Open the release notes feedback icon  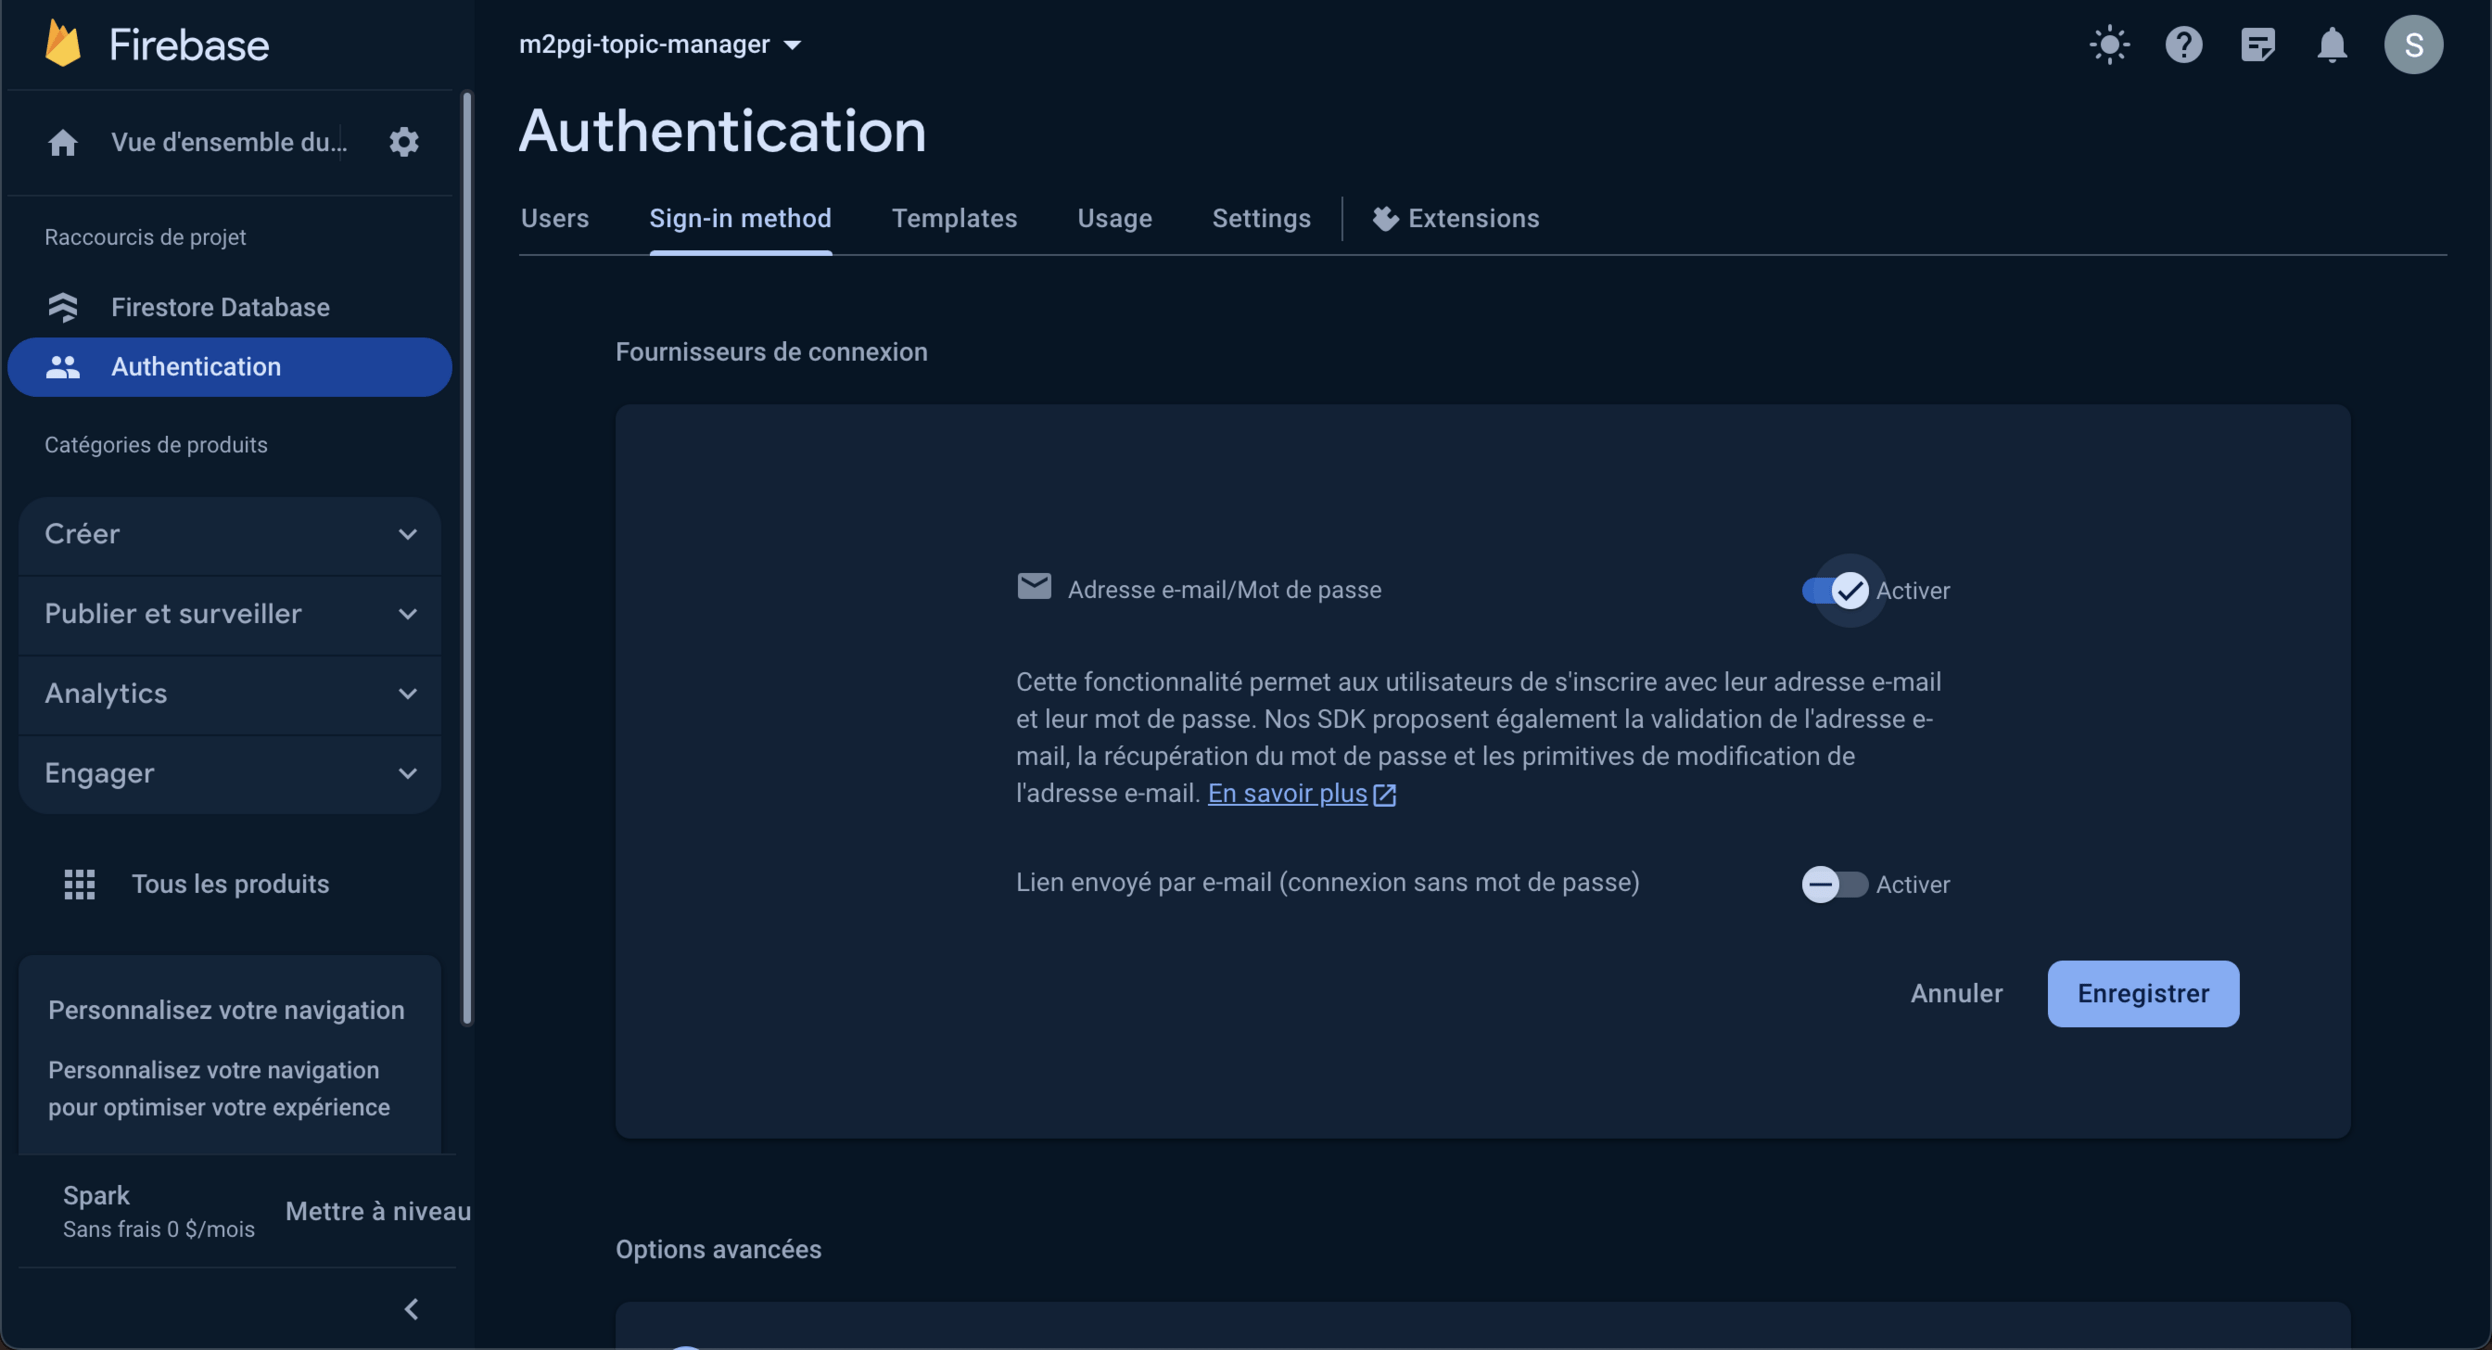click(2257, 45)
